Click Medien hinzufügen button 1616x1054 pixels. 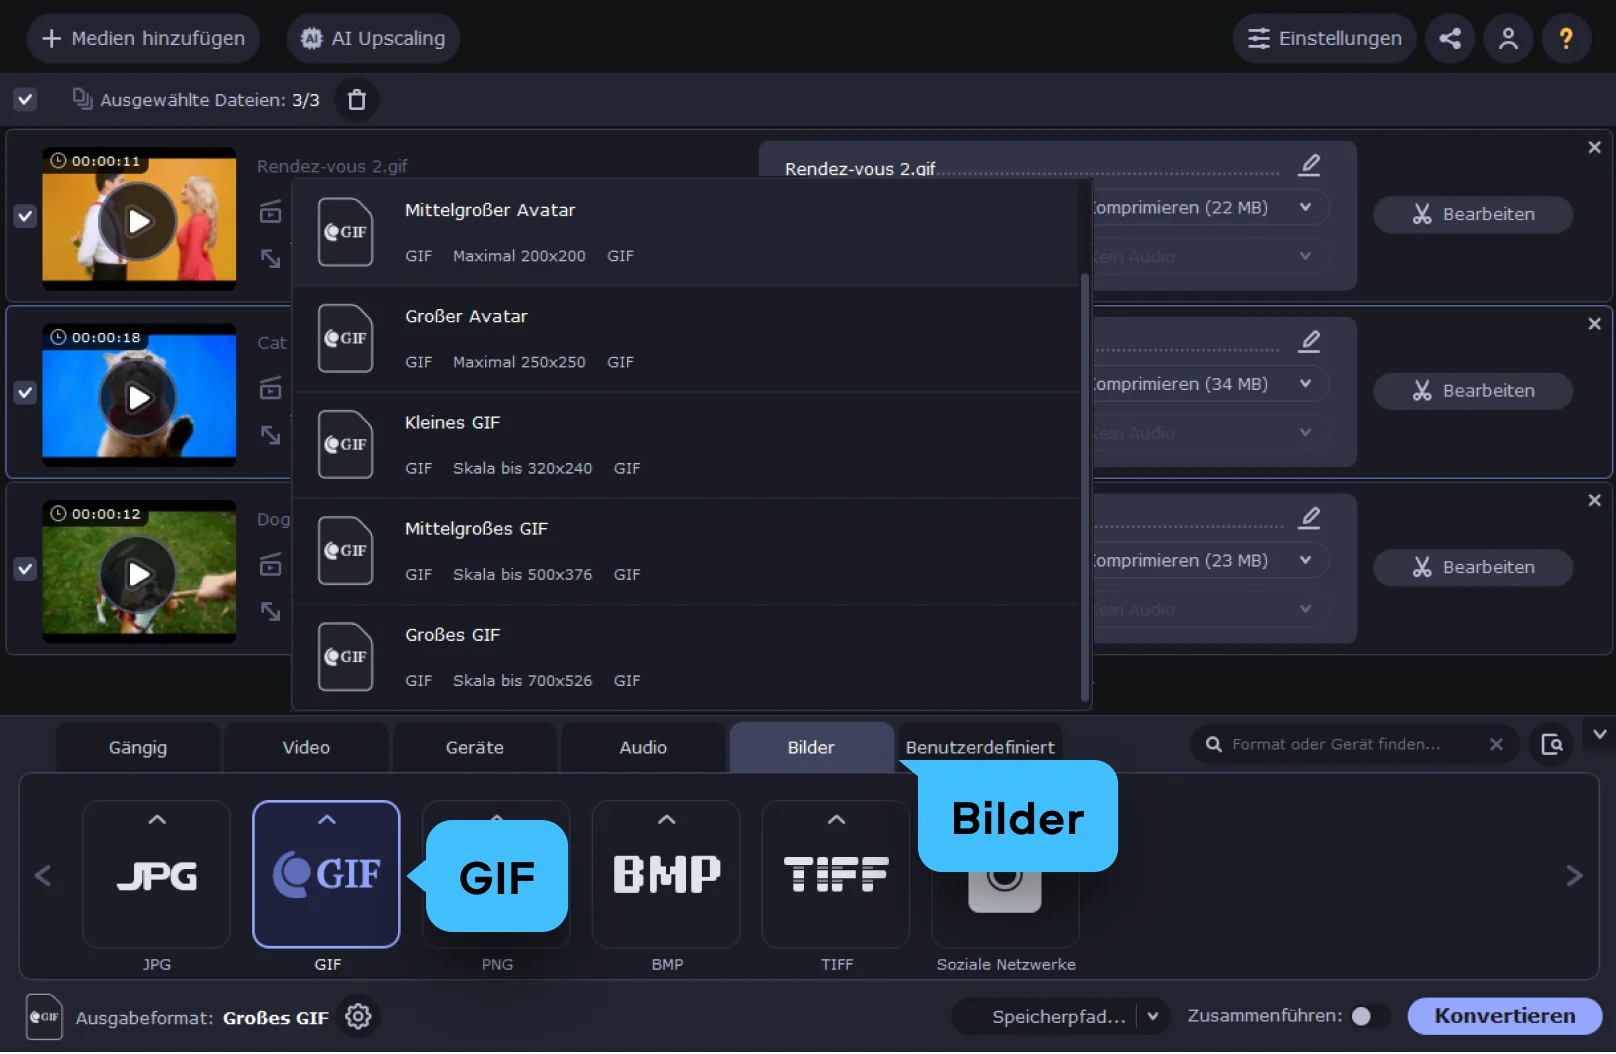[143, 39]
